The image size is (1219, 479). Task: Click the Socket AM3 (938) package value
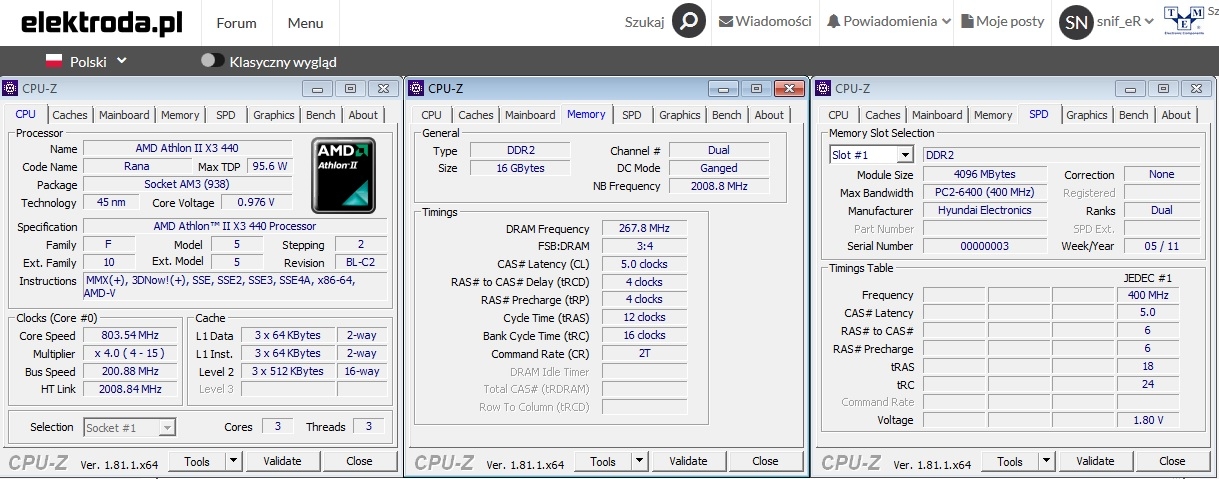click(x=188, y=185)
